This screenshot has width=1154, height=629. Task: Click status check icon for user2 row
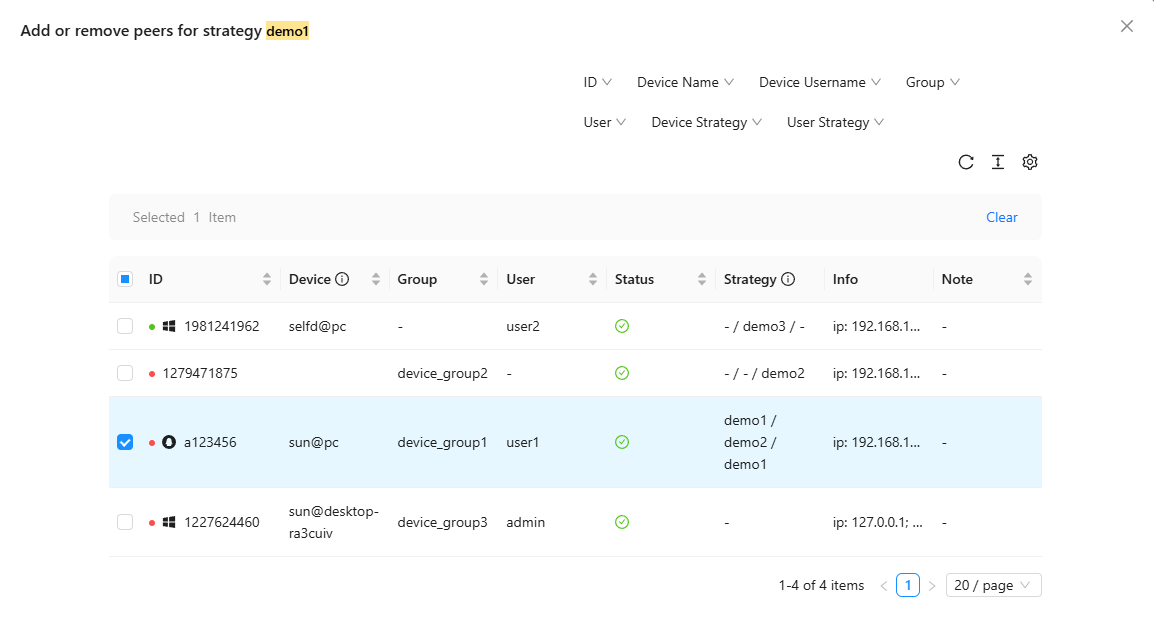tap(622, 326)
